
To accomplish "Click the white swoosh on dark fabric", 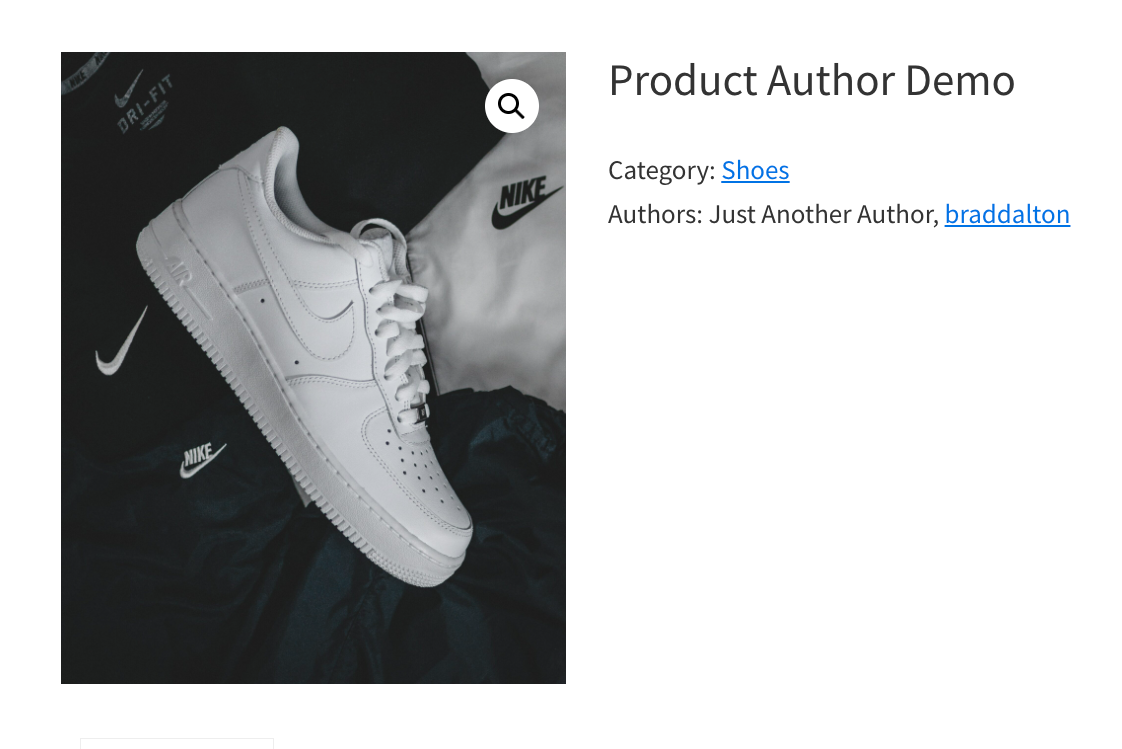I will (122, 342).
